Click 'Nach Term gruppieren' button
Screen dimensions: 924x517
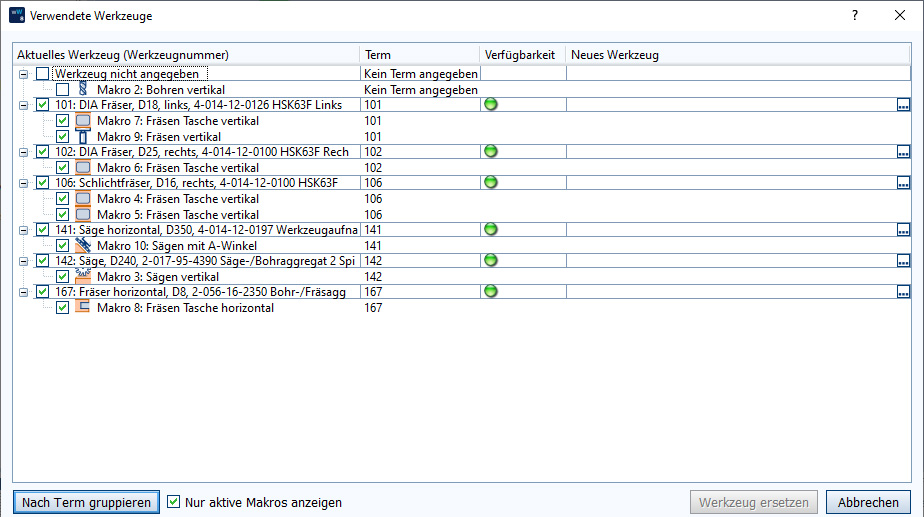[86, 502]
